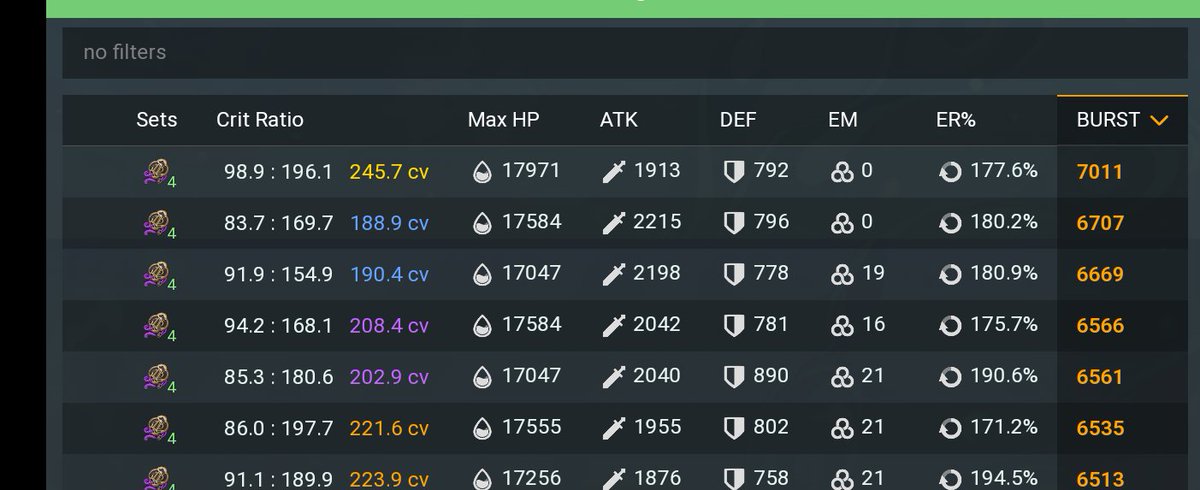The width and height of the screenshot is (1200, 490).
Task: Sort table by Sets column
Action: pos(156,120)
